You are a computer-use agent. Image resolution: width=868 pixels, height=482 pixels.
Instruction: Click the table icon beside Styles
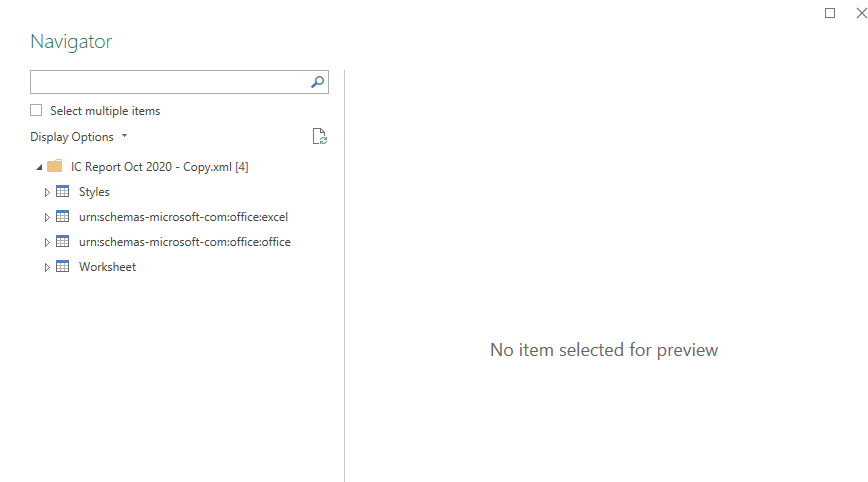click(x=63, y=191)
